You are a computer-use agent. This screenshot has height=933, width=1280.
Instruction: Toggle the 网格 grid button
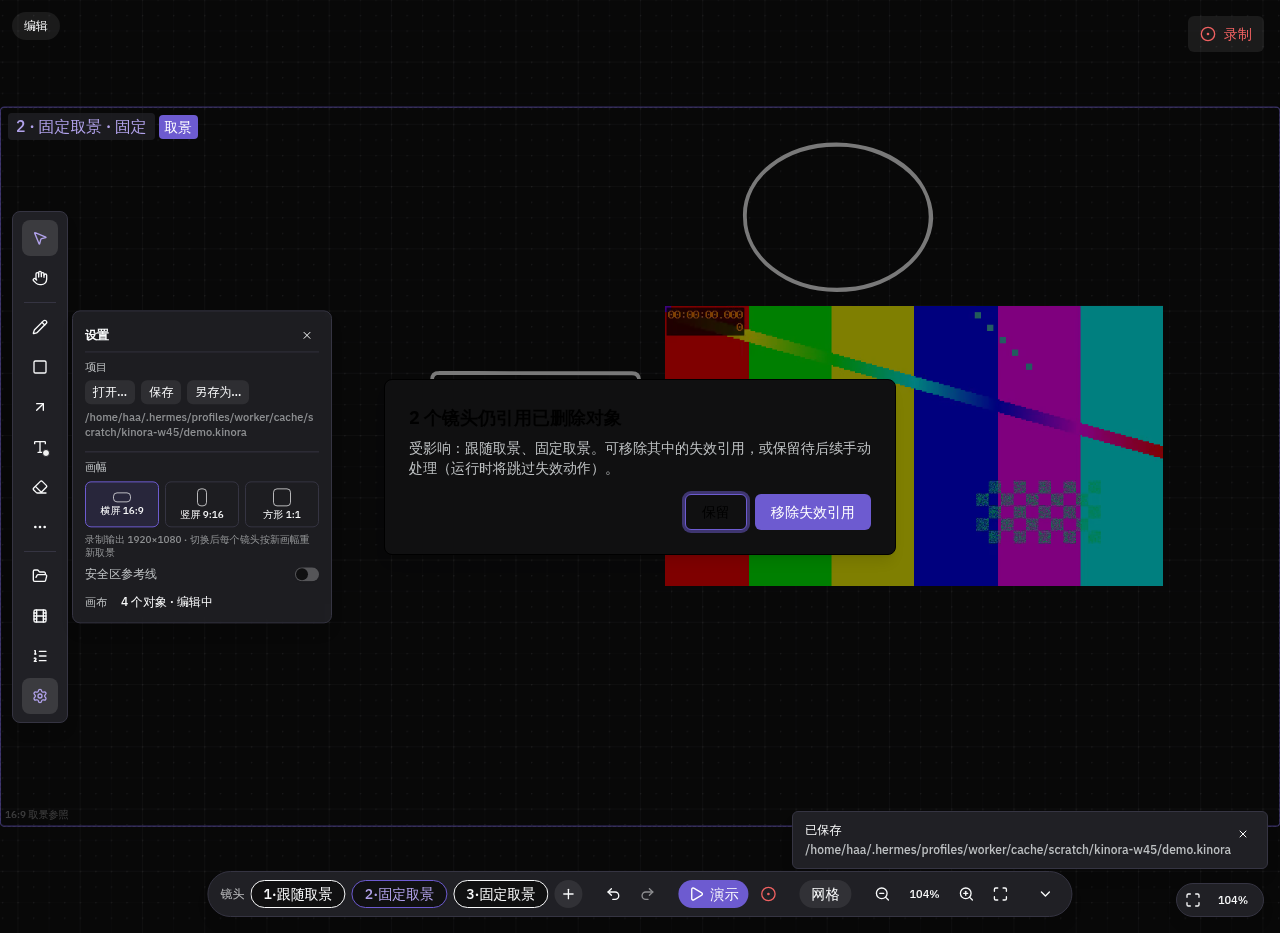pos(825,894)
